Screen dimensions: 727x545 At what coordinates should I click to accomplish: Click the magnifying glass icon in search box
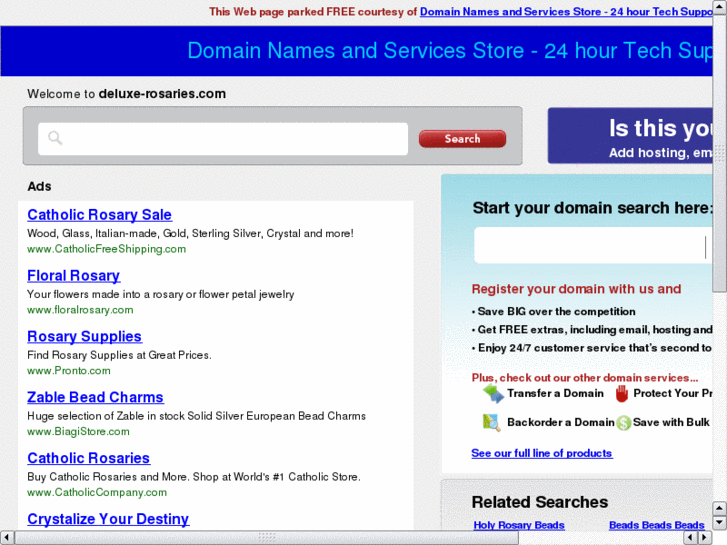(x=55, y=138)
